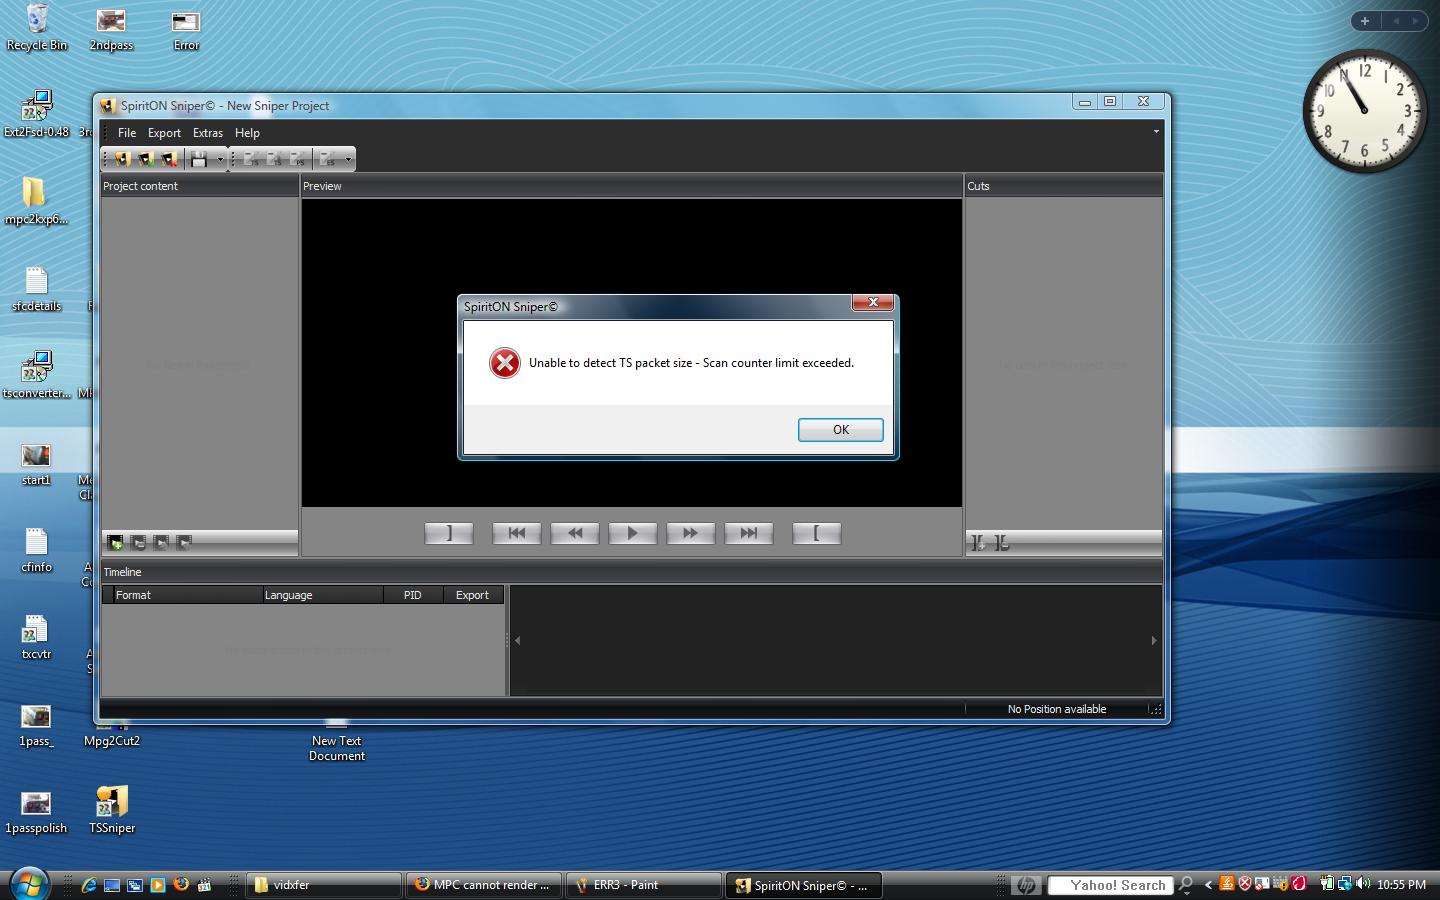Click the Export column header
The width and height of the screenshot is (1440, 900).
click(x=473, y=595)
